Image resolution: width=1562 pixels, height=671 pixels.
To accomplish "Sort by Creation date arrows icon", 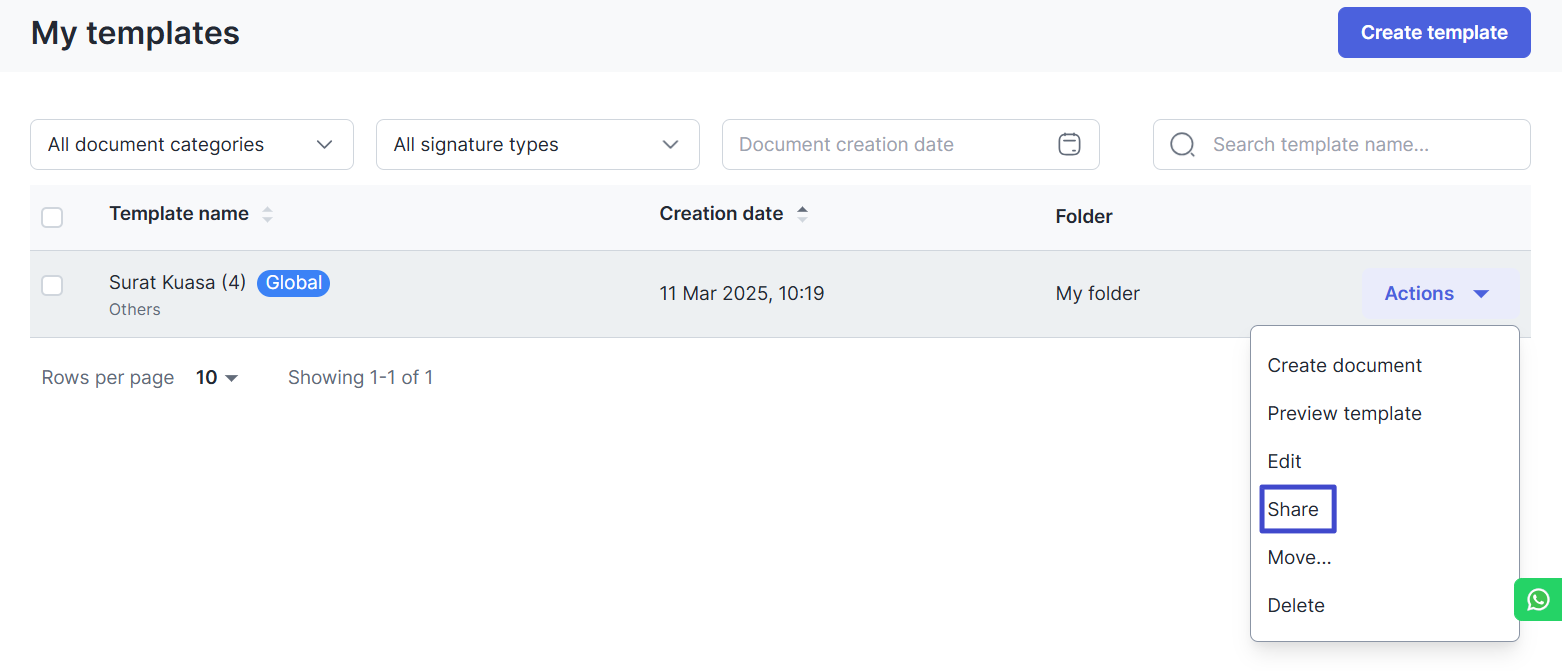I will [802, 214].
